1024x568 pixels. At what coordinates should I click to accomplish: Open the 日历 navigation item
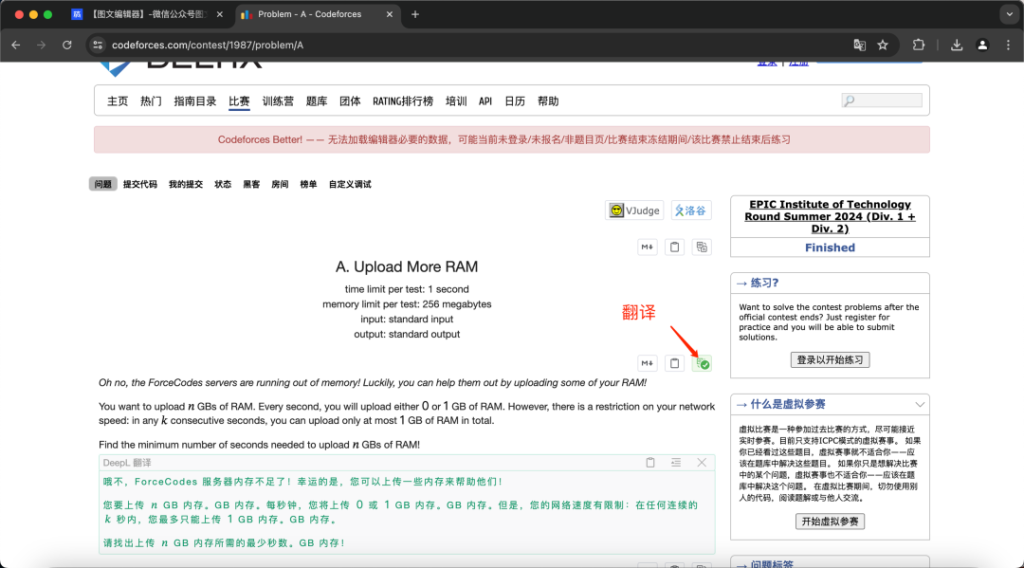(x=515, y=101)
